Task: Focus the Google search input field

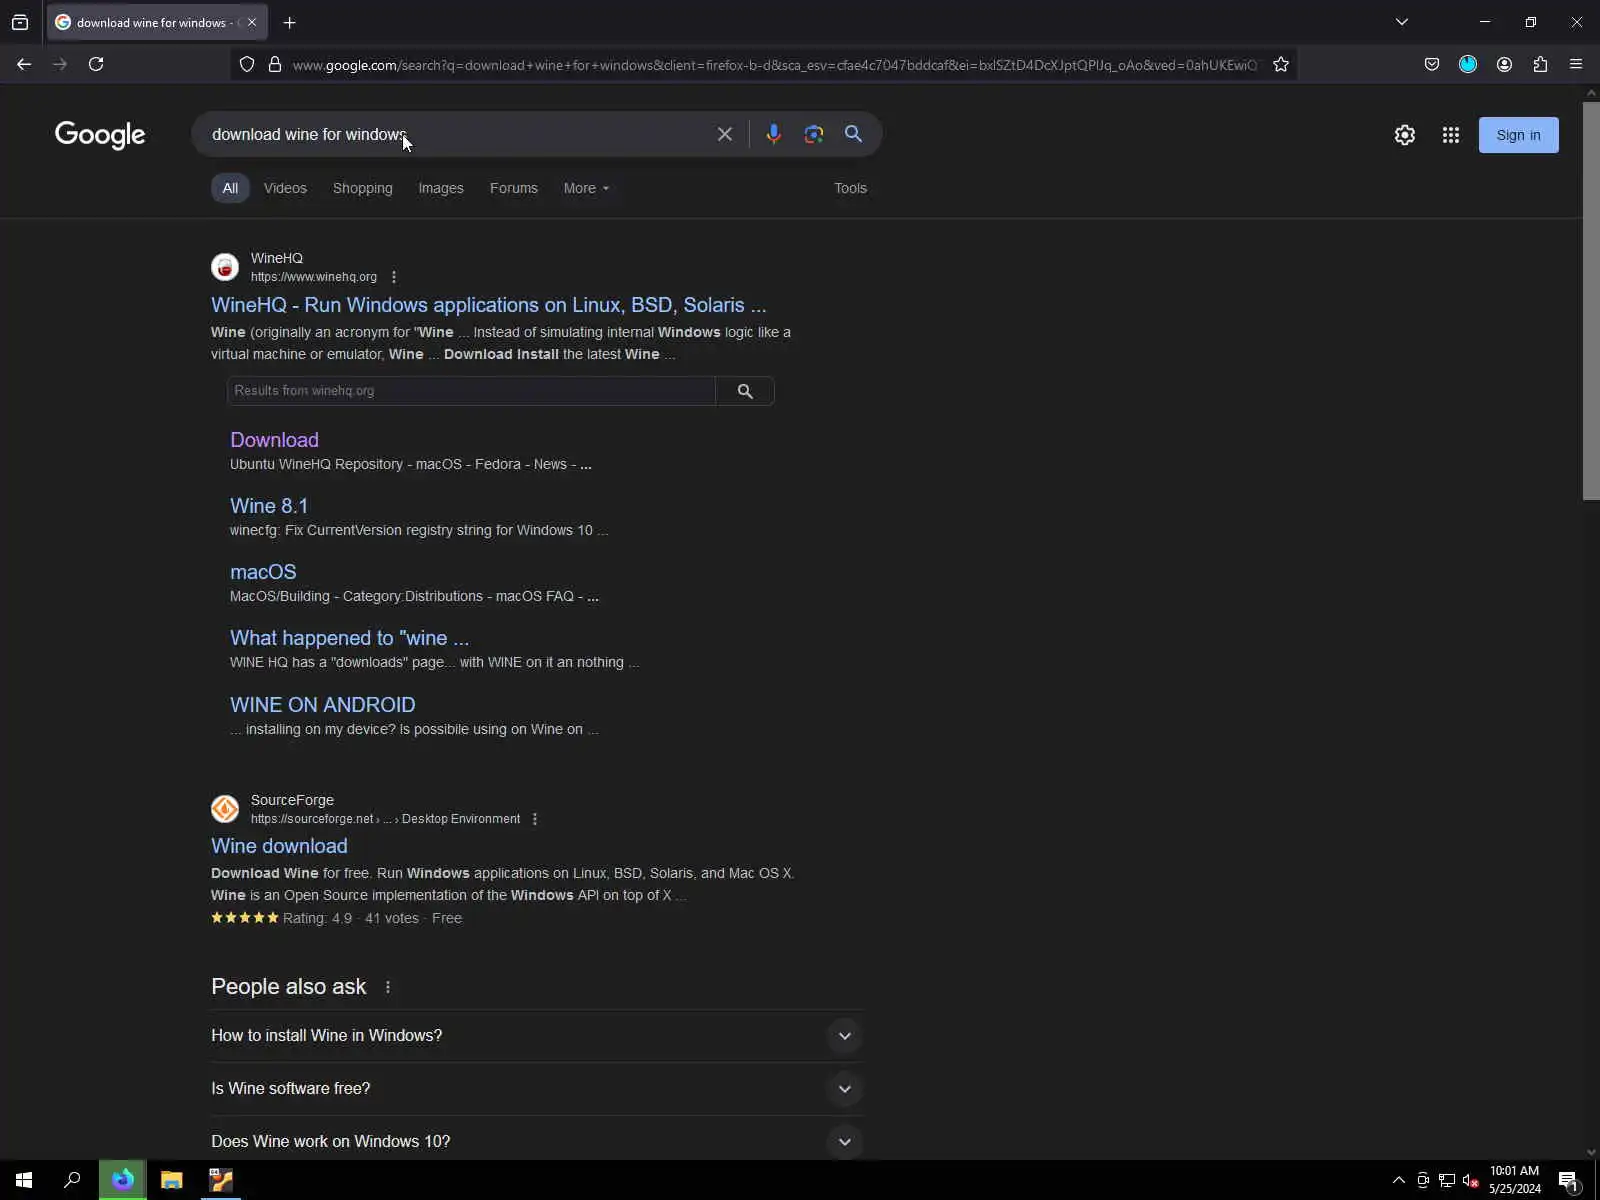Action: tap(455, 134)
